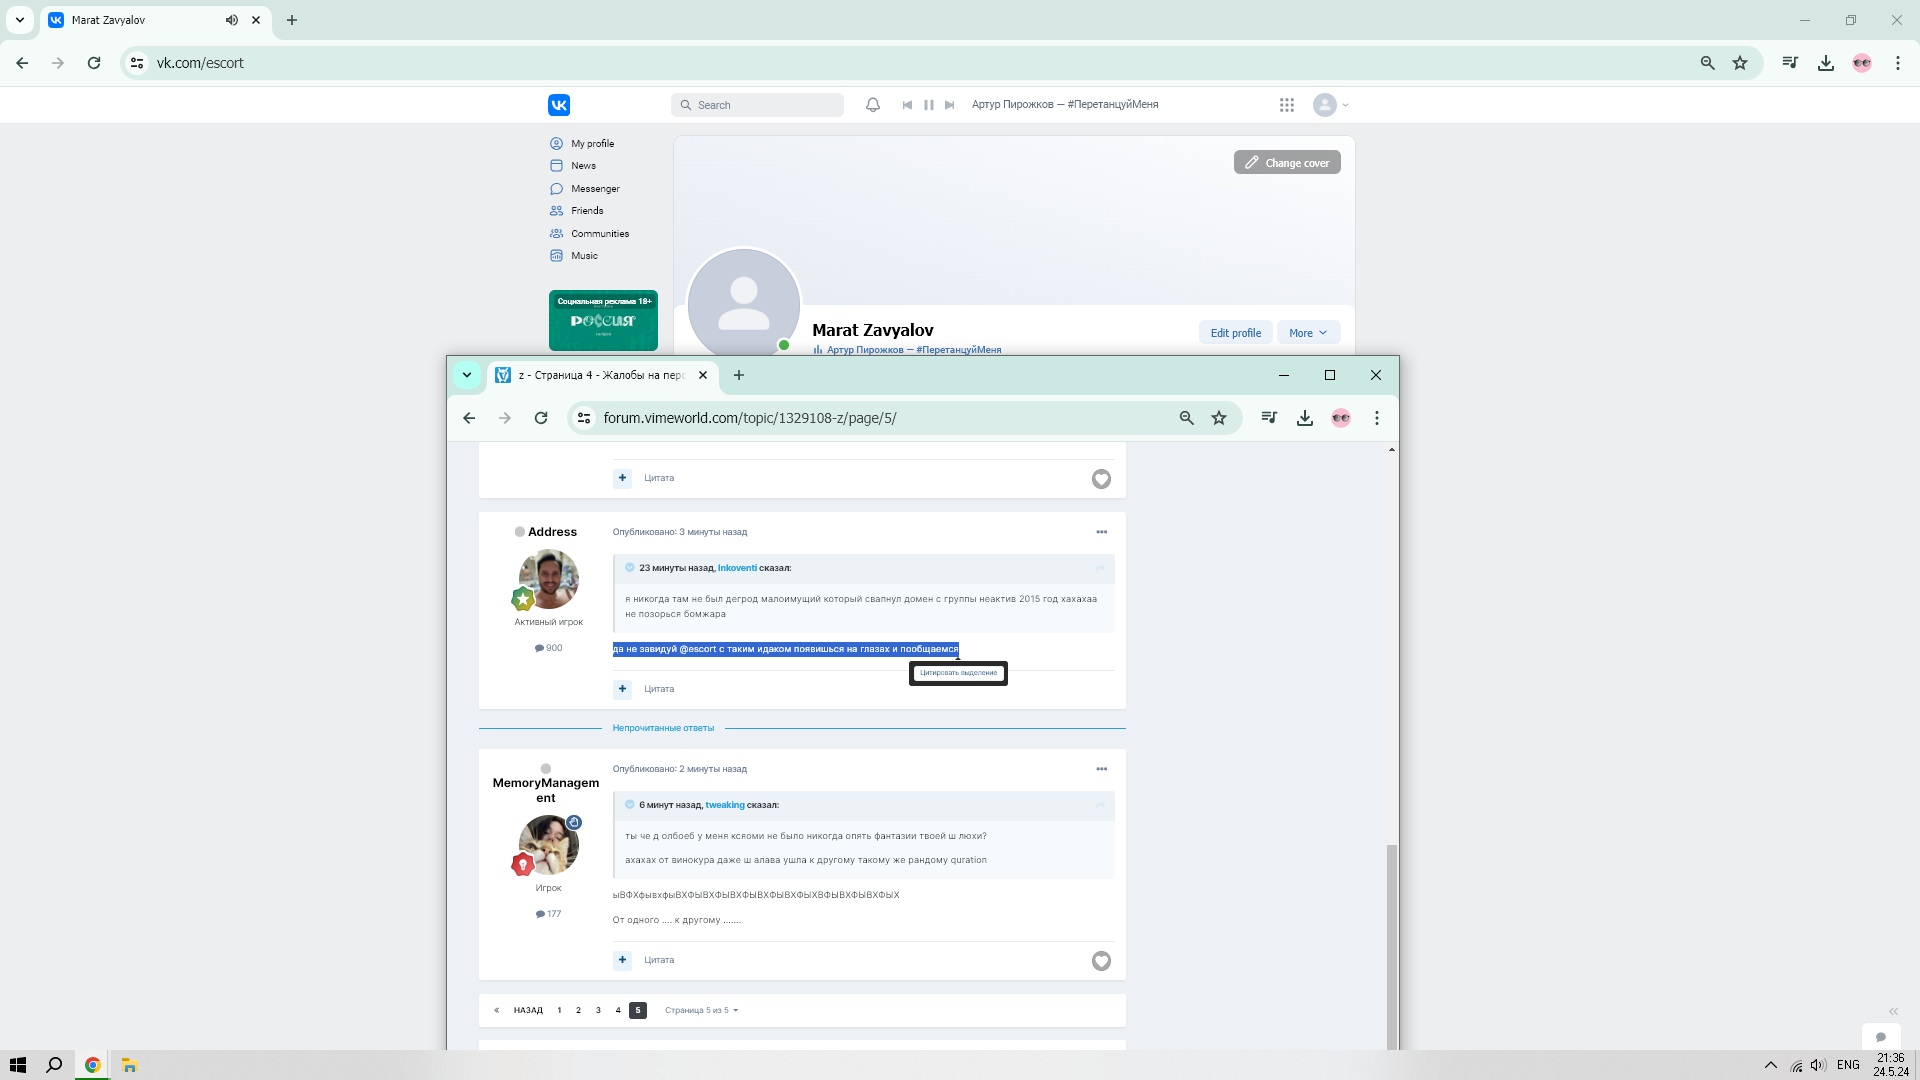Click the Edit profile button

click(1235, 333)
